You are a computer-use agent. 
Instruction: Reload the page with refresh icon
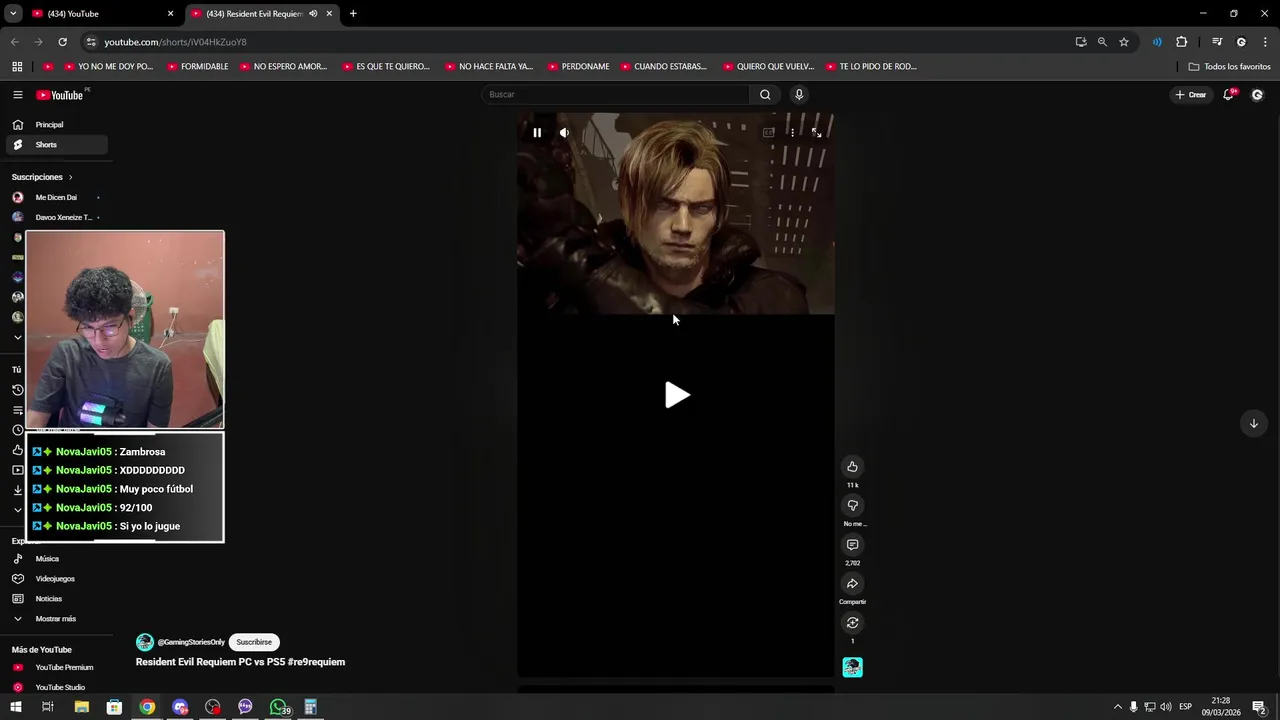tap(62, 42)
